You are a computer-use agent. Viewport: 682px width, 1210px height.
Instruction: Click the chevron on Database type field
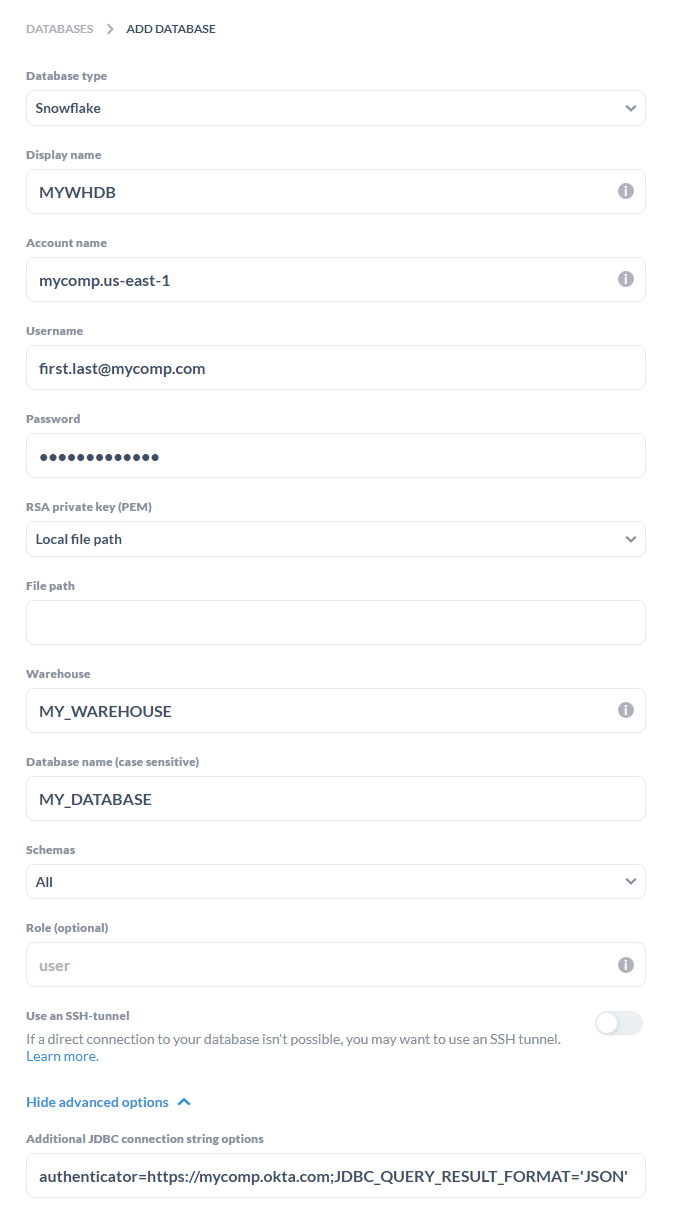(631, 107)
